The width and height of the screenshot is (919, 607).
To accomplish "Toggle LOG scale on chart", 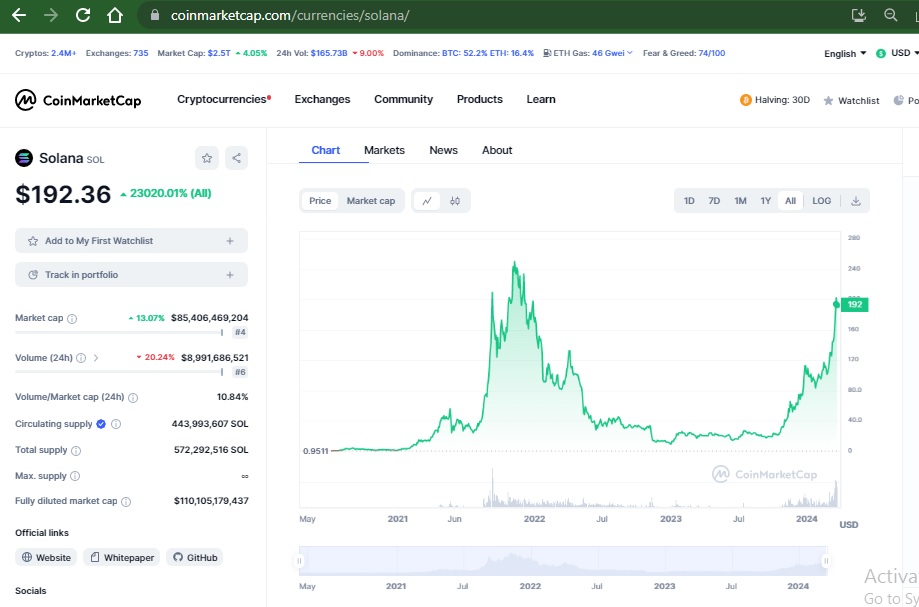I will [x=822, y=201].
